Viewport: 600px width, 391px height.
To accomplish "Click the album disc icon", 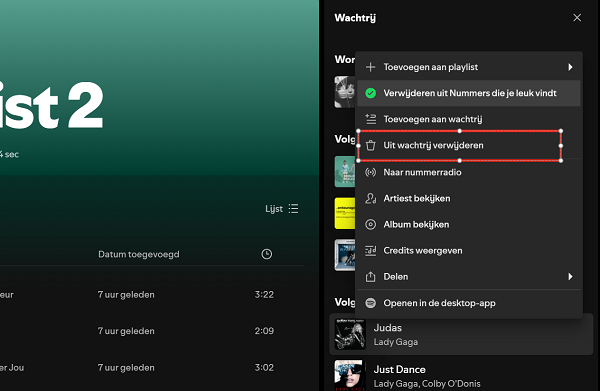I will [370, 224].
